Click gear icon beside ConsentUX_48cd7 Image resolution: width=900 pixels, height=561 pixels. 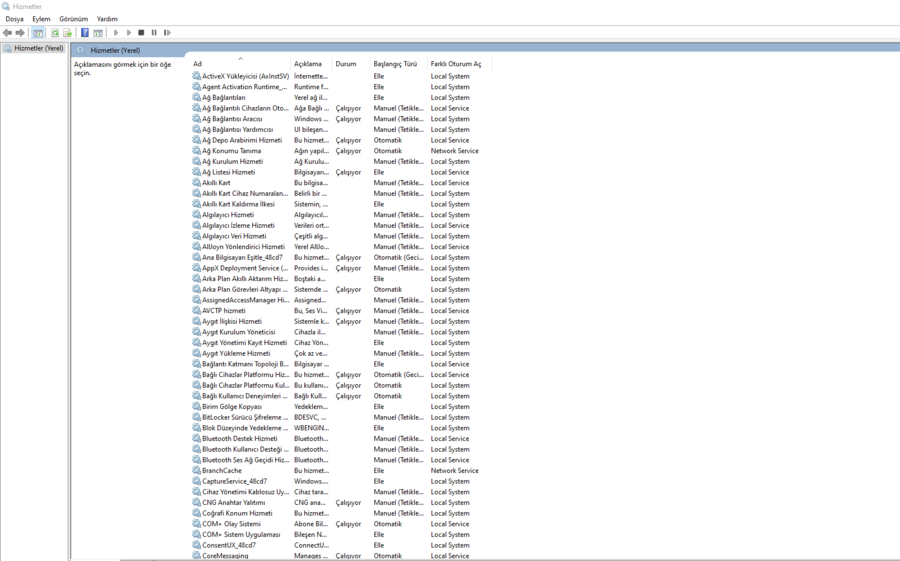click(196, 545)
